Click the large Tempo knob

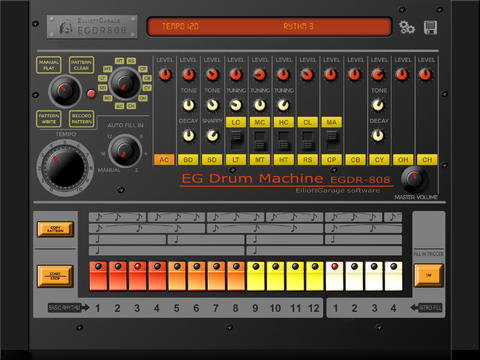pyautogui.click(x=65, y=168)
